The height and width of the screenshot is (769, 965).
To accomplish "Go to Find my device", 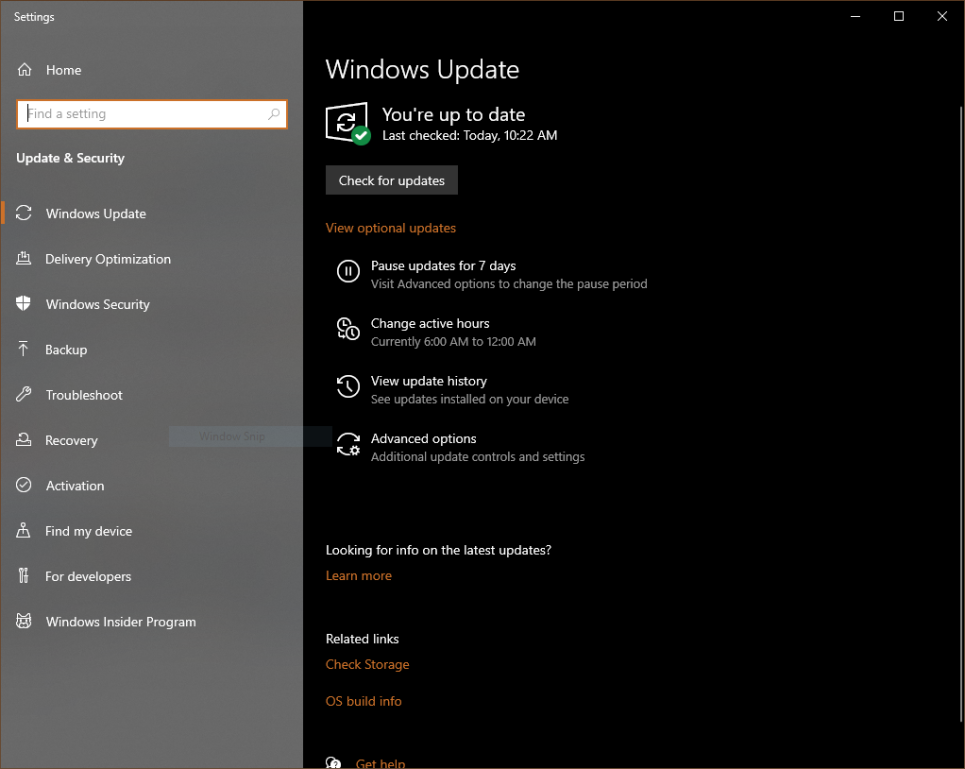I will pyautogui.click(x=88, y=531).
